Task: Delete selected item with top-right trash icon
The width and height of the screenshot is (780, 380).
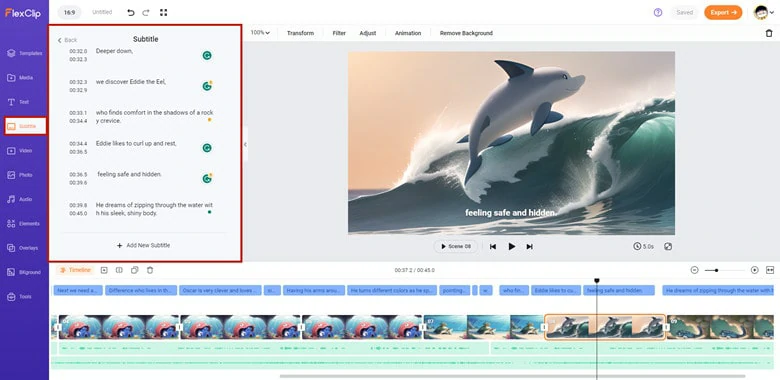Action: click(769, 33)
